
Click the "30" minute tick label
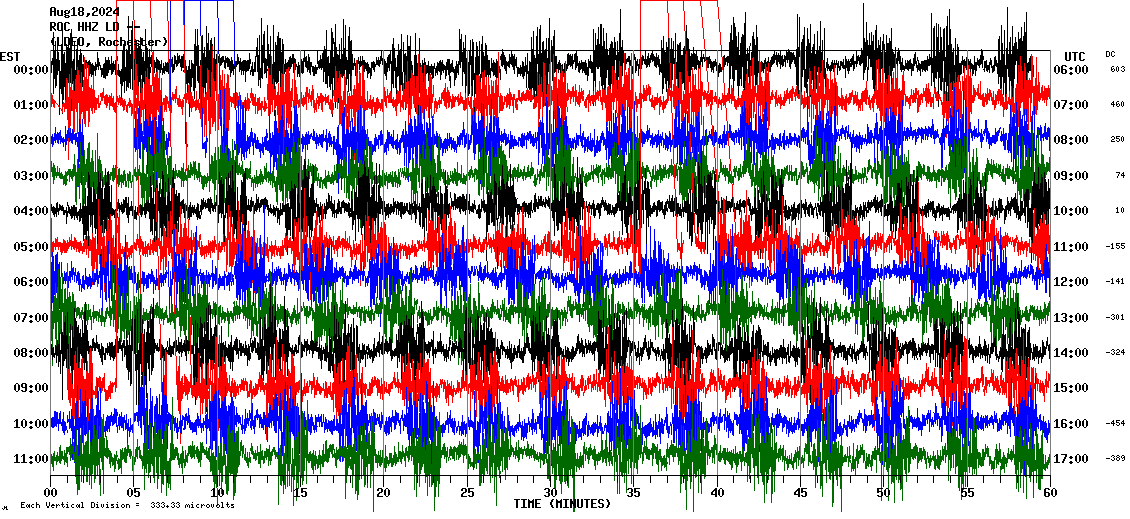551,493
